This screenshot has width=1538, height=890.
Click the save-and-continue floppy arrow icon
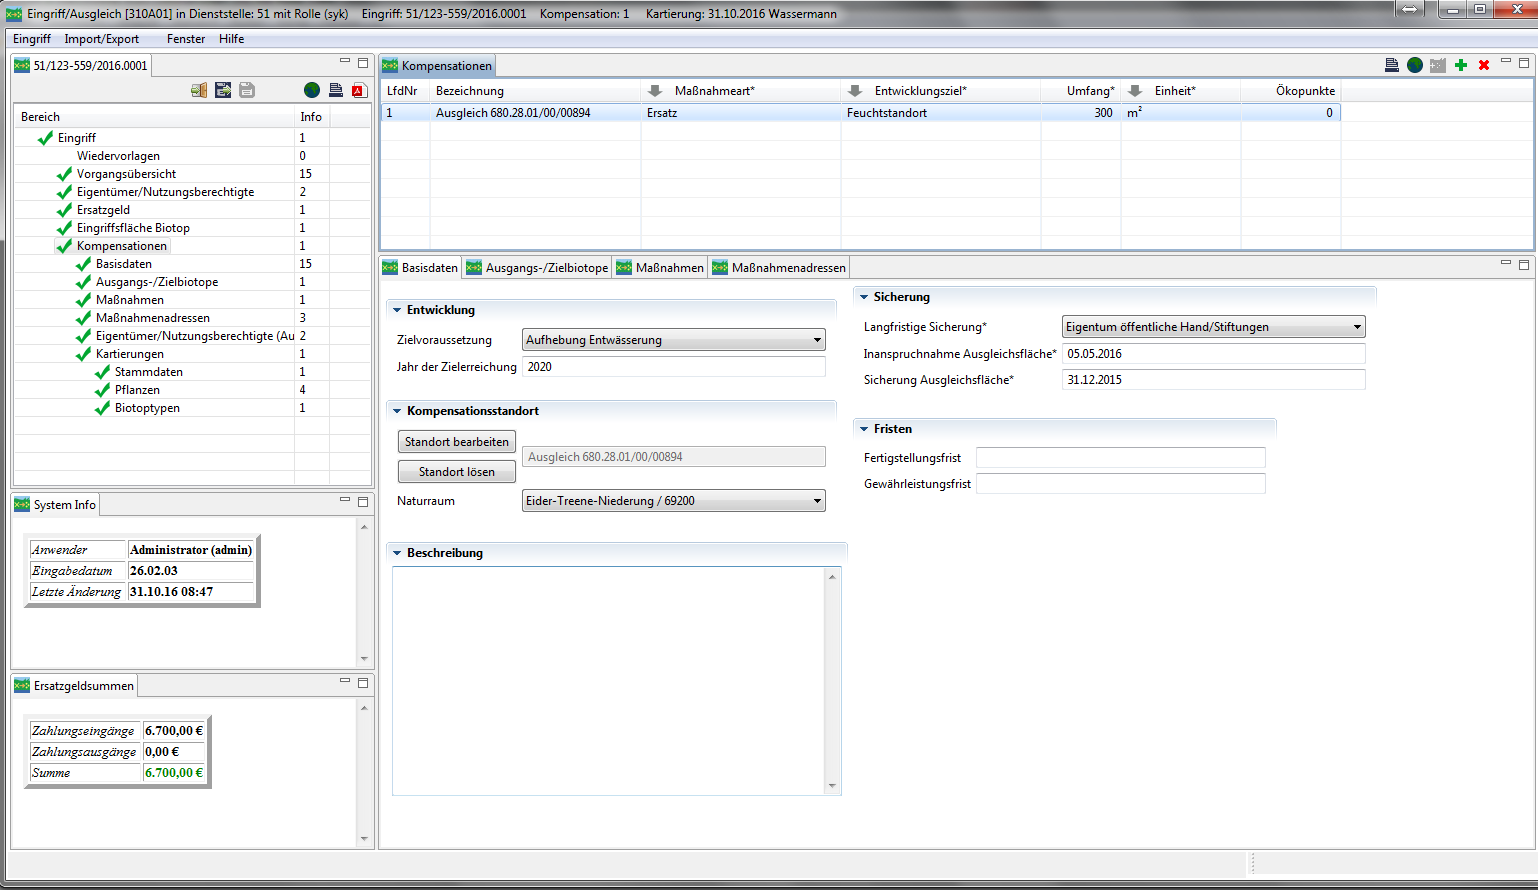pos(223,90)
